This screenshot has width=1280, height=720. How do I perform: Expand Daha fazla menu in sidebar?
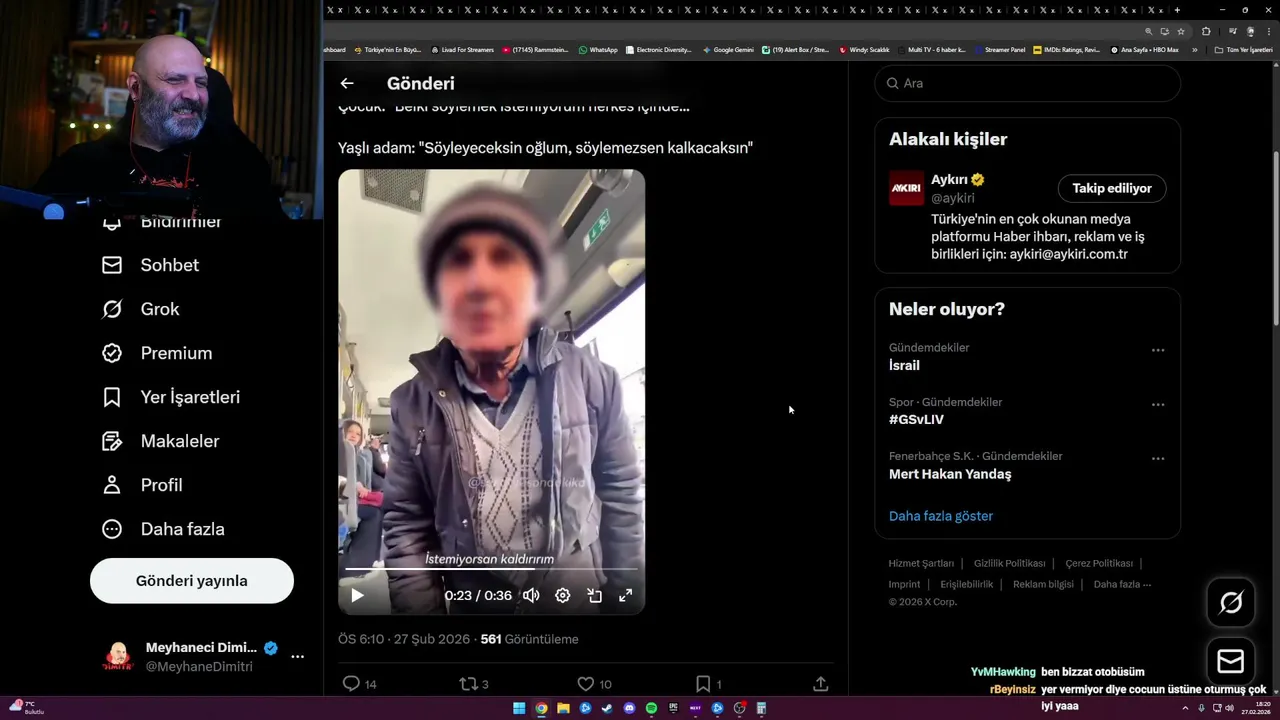(163, 529)
